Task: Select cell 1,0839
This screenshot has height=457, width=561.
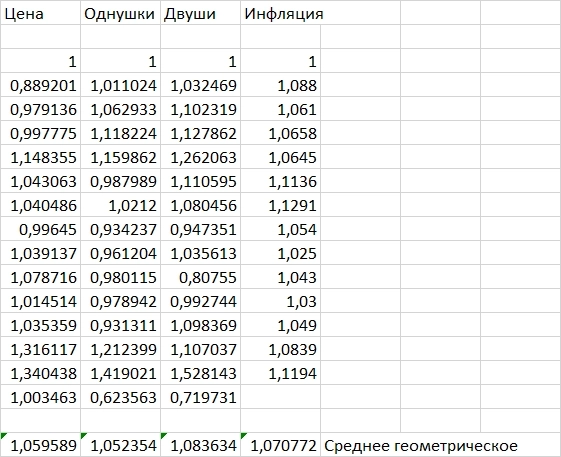Action: click(x=280, y=349)
